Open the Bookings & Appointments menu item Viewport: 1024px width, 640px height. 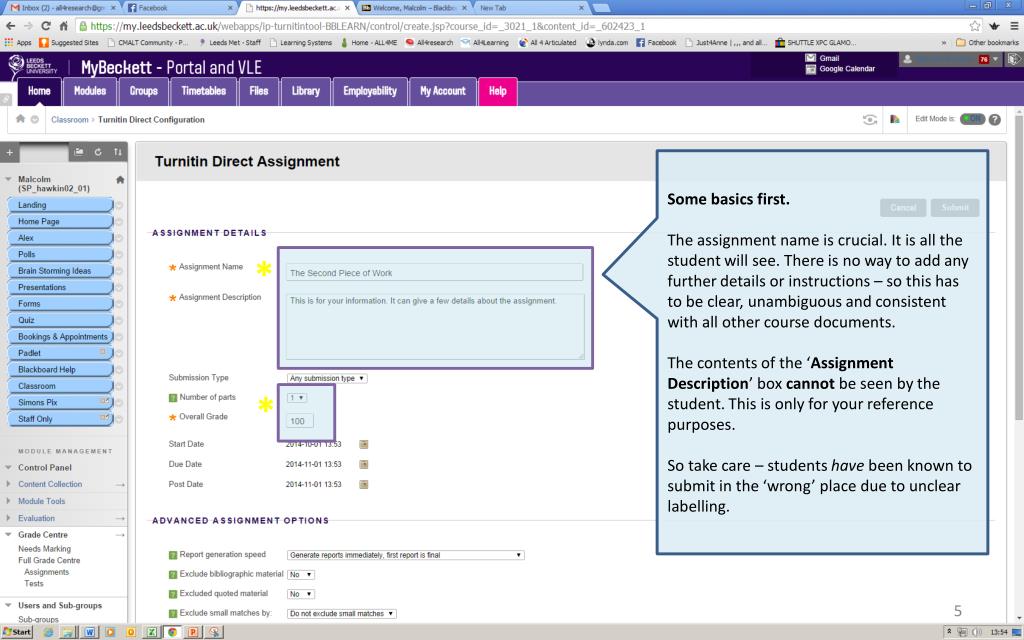tap(60, 337)
